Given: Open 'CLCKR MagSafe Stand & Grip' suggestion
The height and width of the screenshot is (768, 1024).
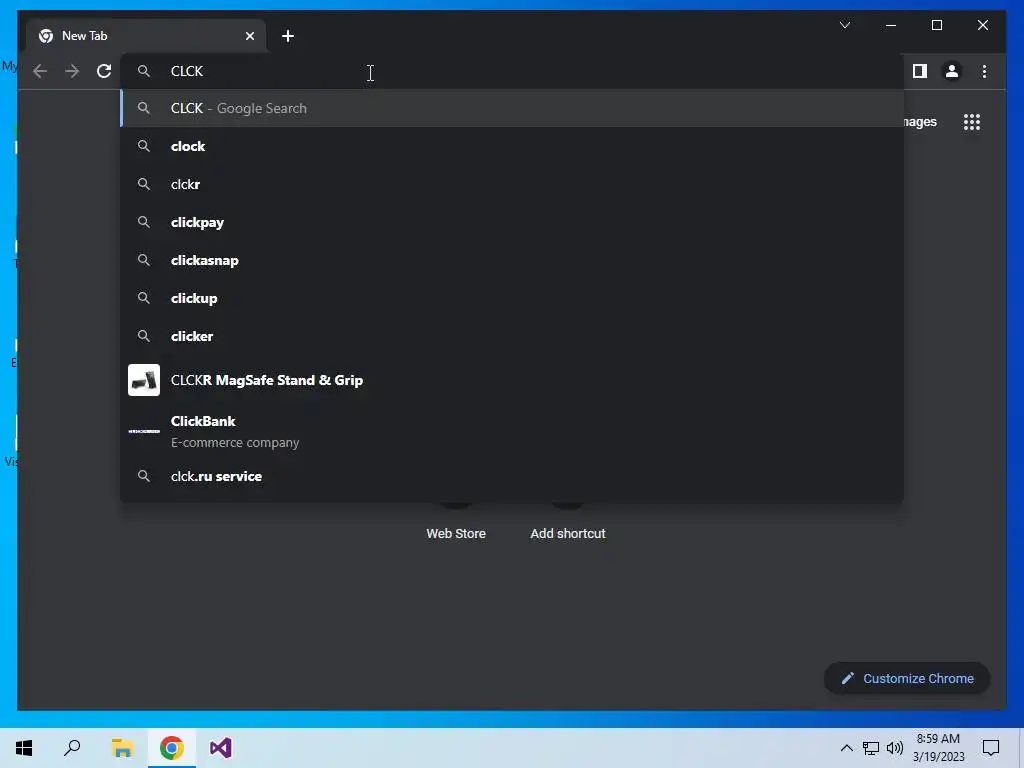Looking at the screenshot, I should (x=512, y=380).
